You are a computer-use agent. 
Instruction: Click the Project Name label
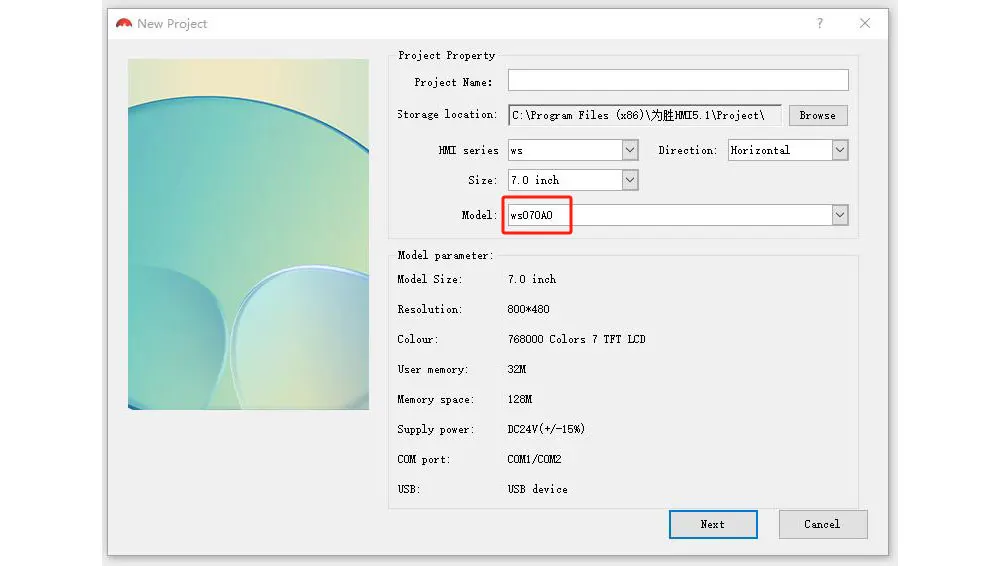(453, 82)
